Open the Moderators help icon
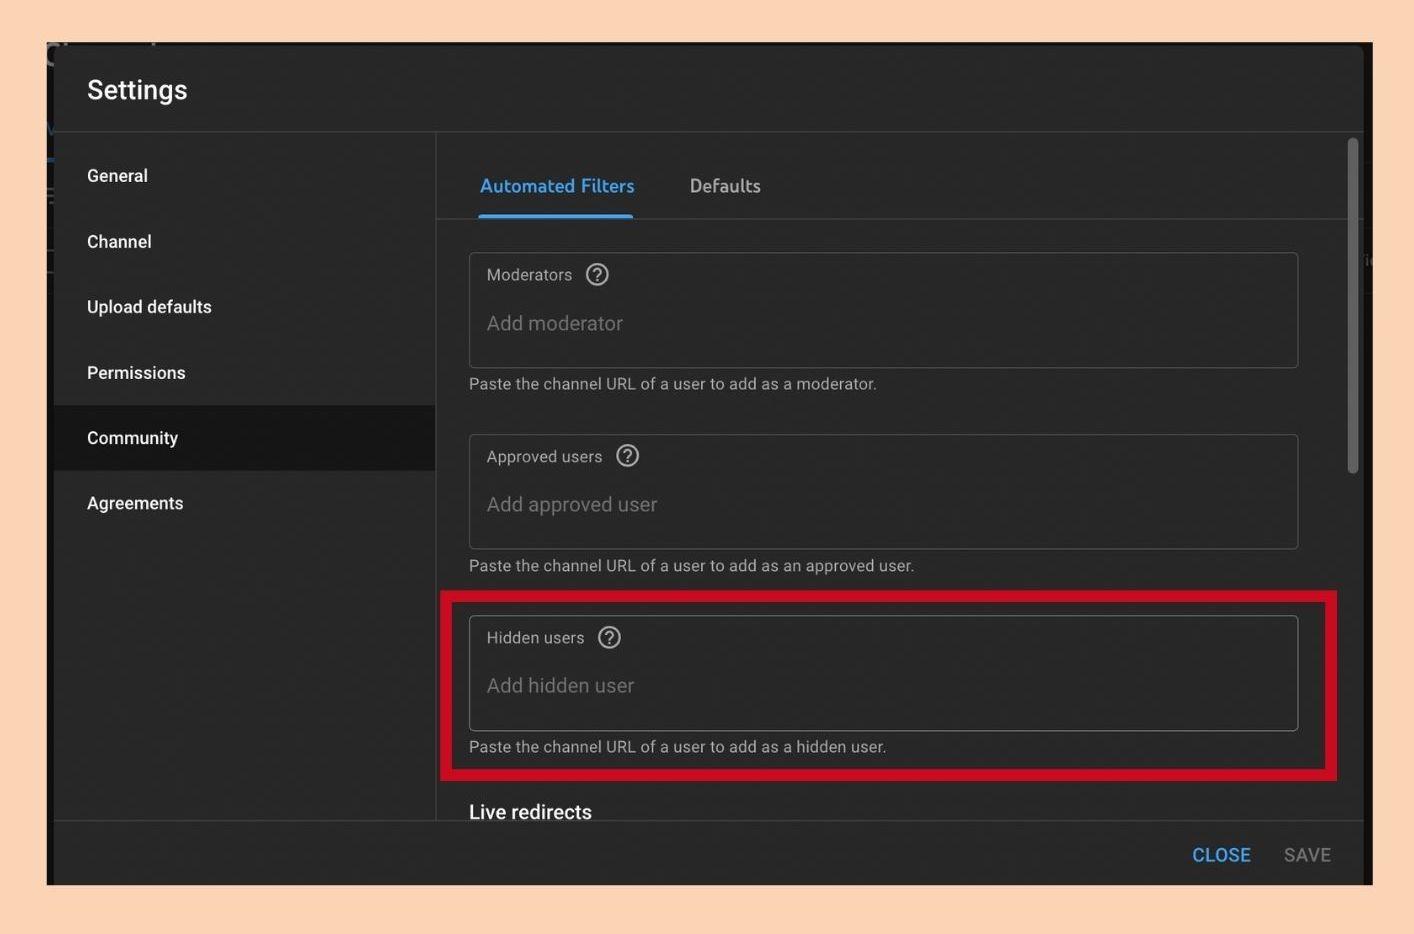This screenshot has width=1414, height=934. tap(597, 275)
